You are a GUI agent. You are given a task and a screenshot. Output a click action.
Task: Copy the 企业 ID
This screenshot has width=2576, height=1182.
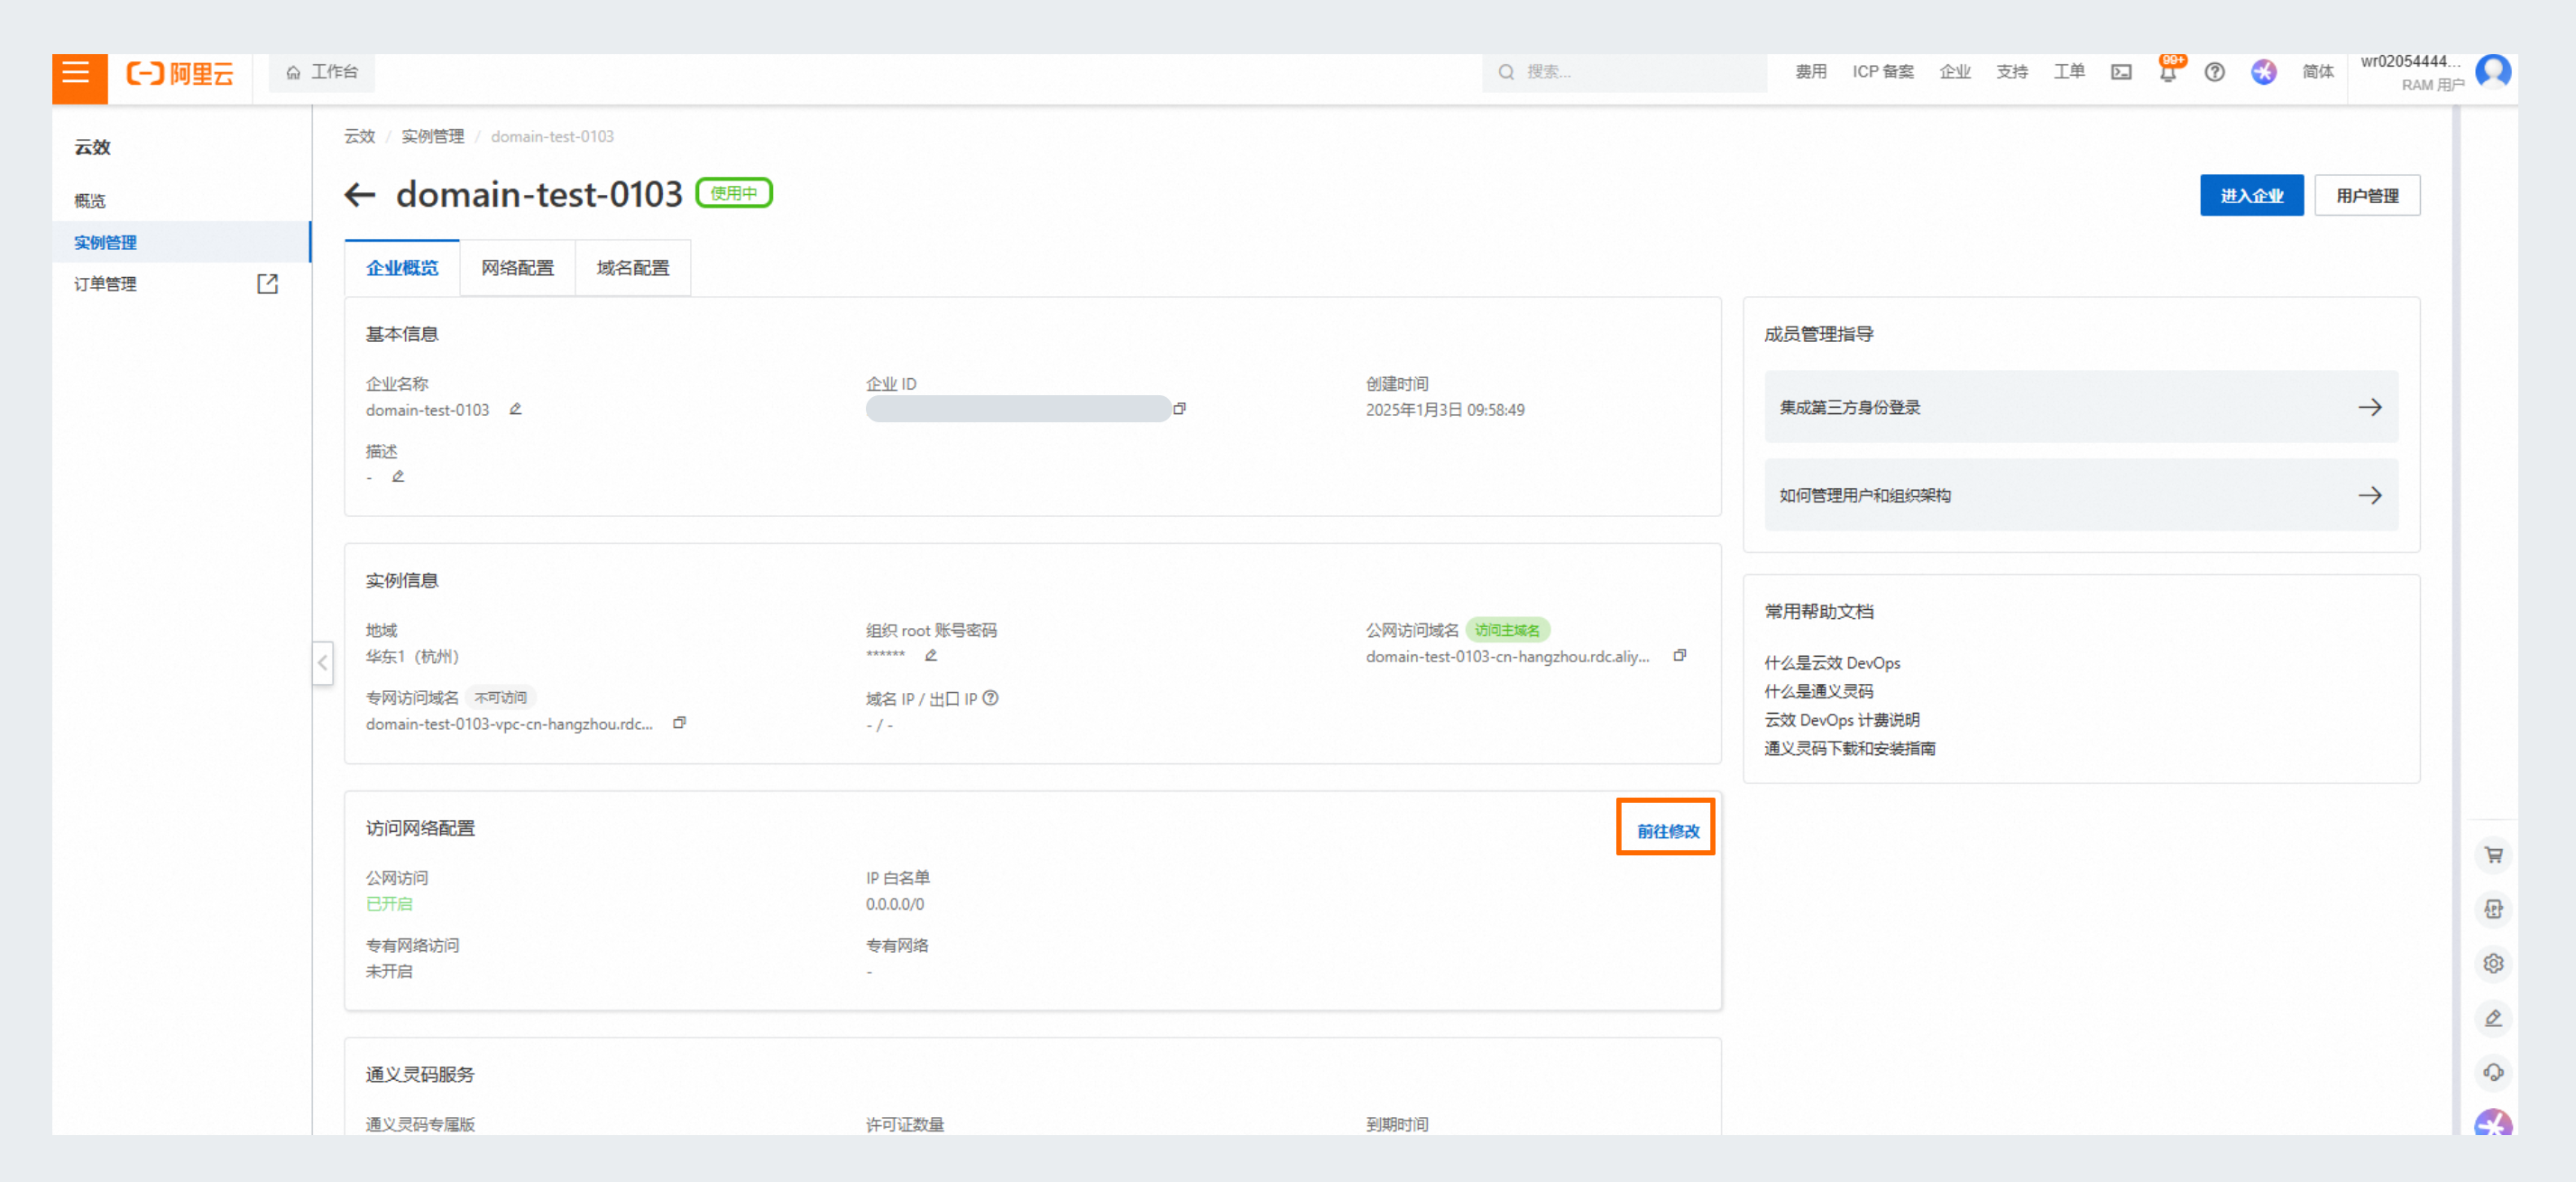[x=1179, y=409]
